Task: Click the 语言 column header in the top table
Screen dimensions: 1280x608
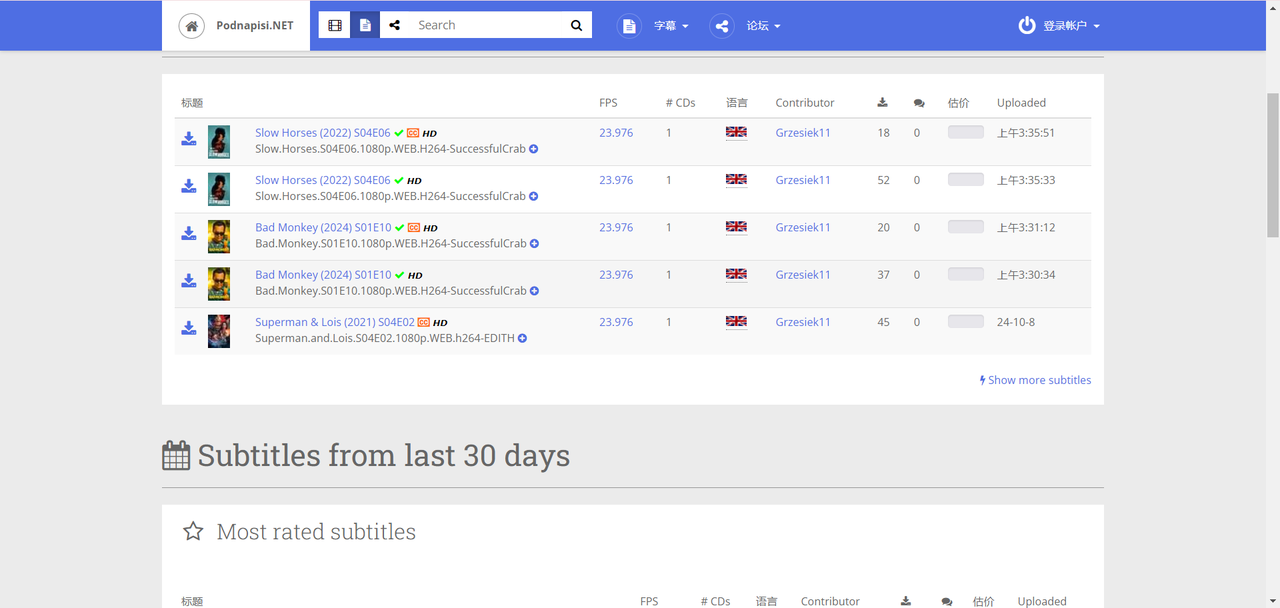Action: point(737,103)
